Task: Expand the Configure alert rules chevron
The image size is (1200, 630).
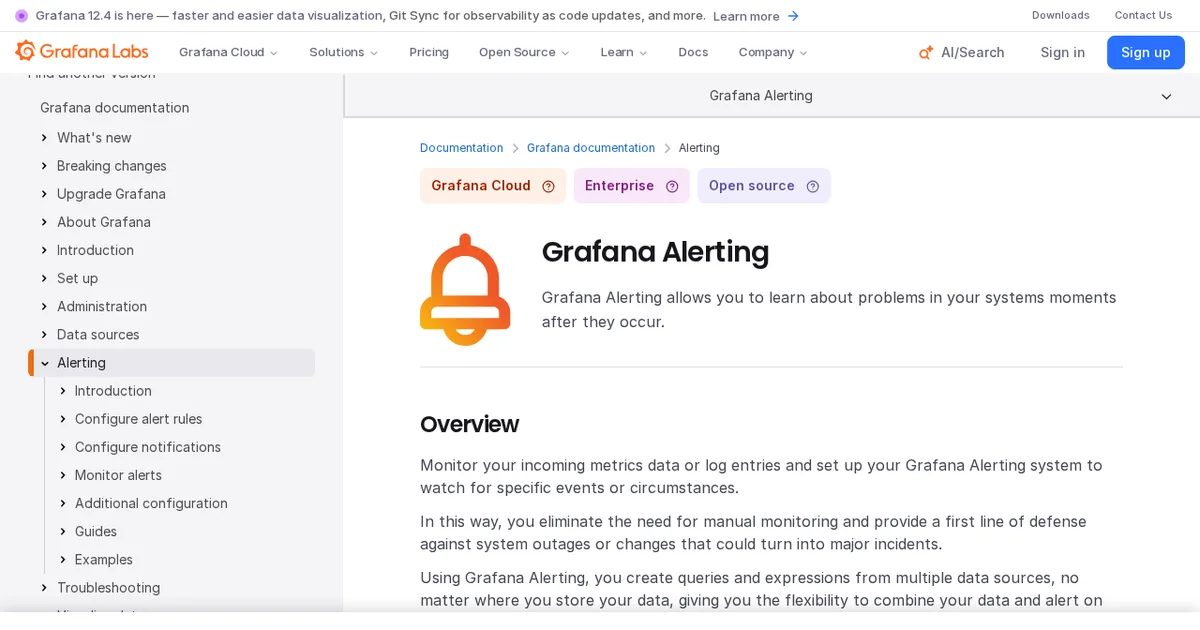Action: pos(63,419)
